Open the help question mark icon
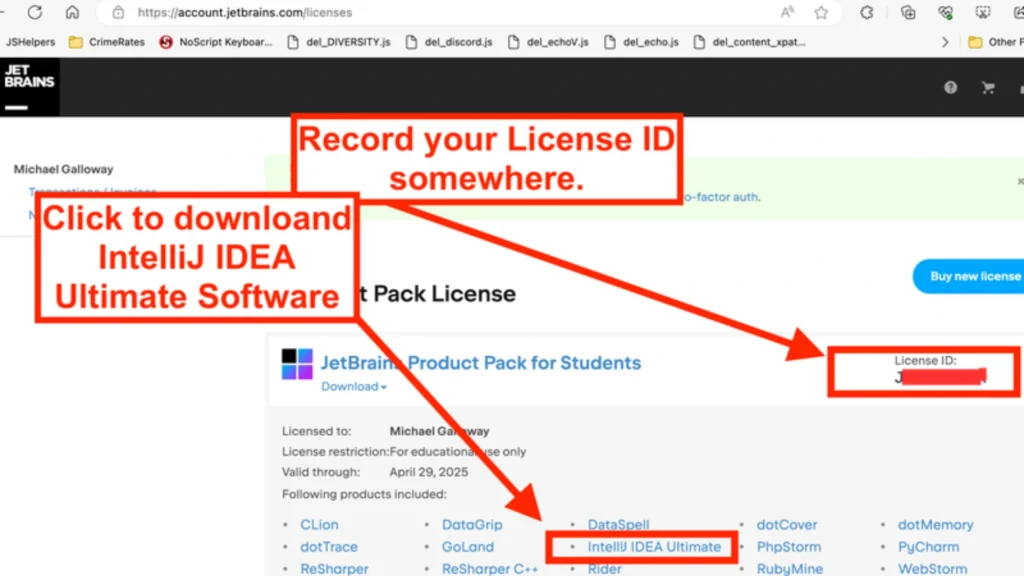1024x576 pixels. point(951,88)
